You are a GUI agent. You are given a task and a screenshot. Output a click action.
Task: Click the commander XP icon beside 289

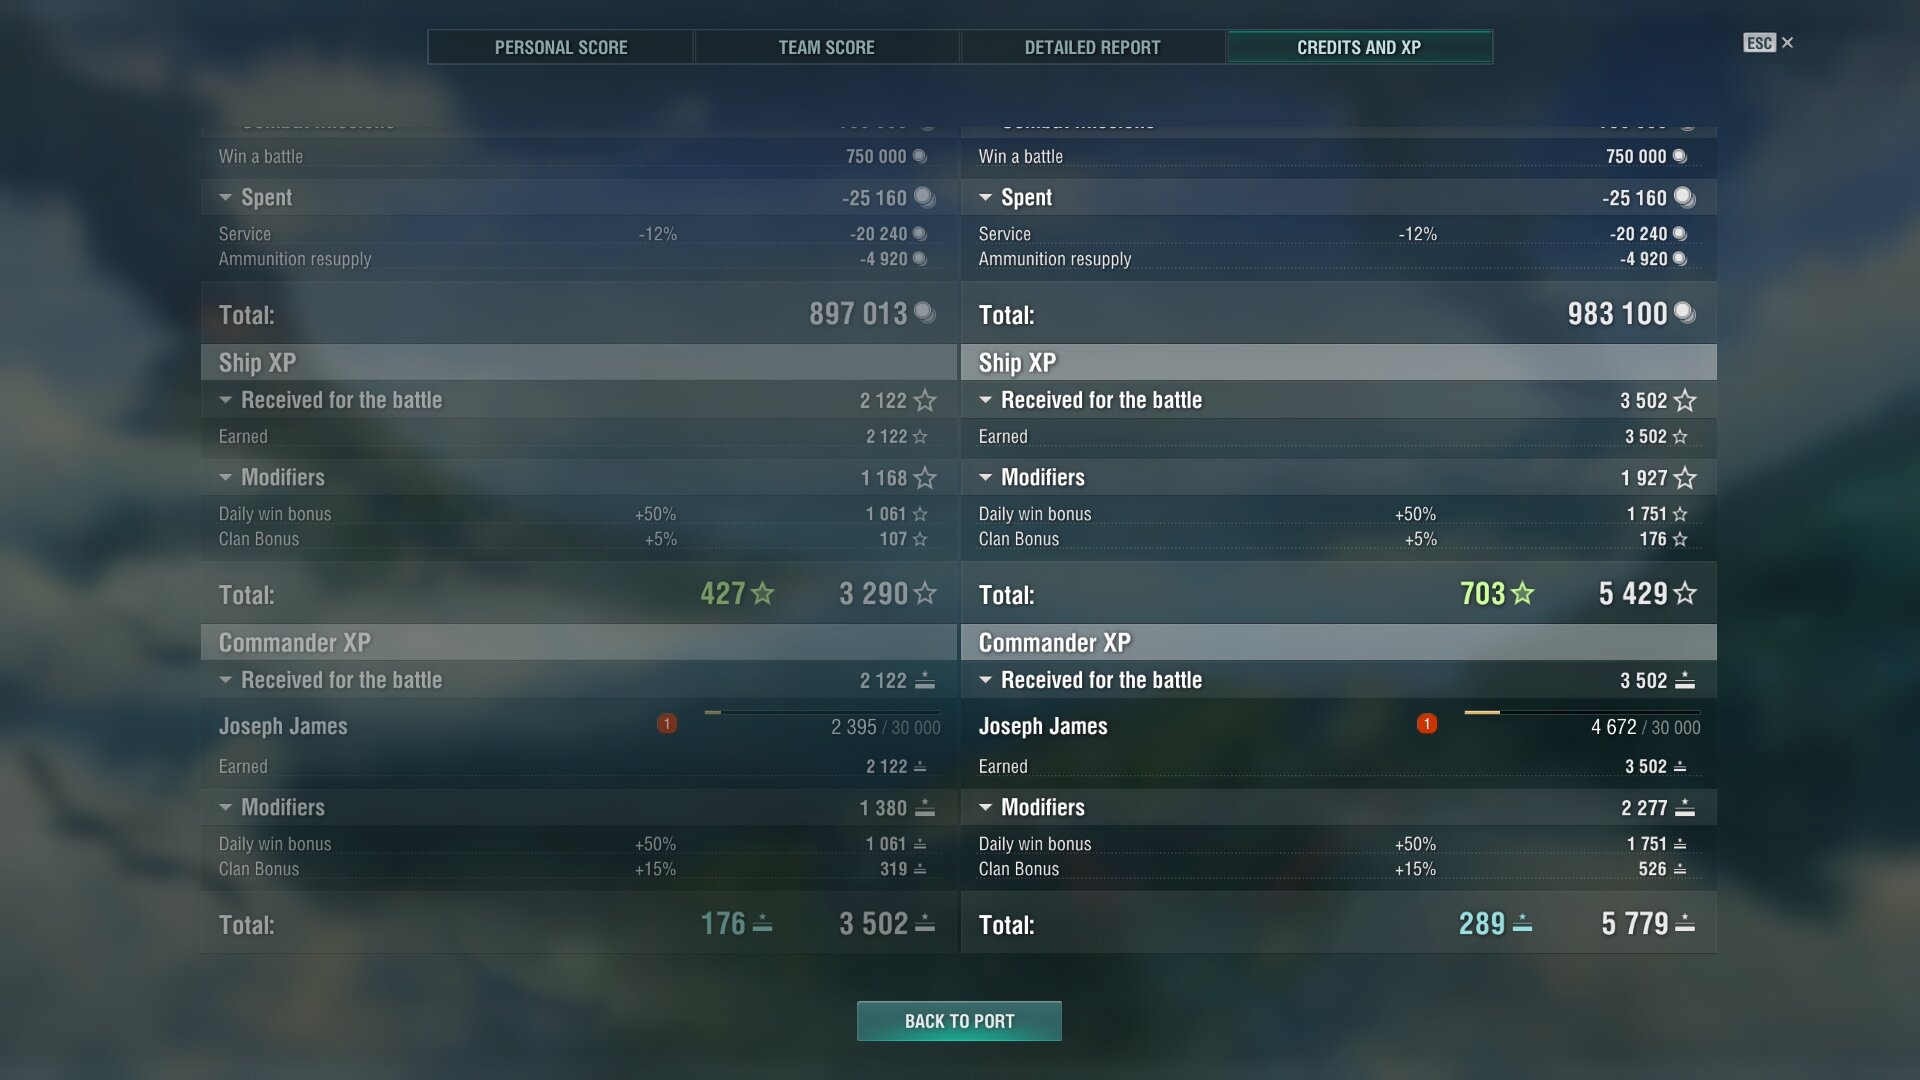(x=1522, y=924)
